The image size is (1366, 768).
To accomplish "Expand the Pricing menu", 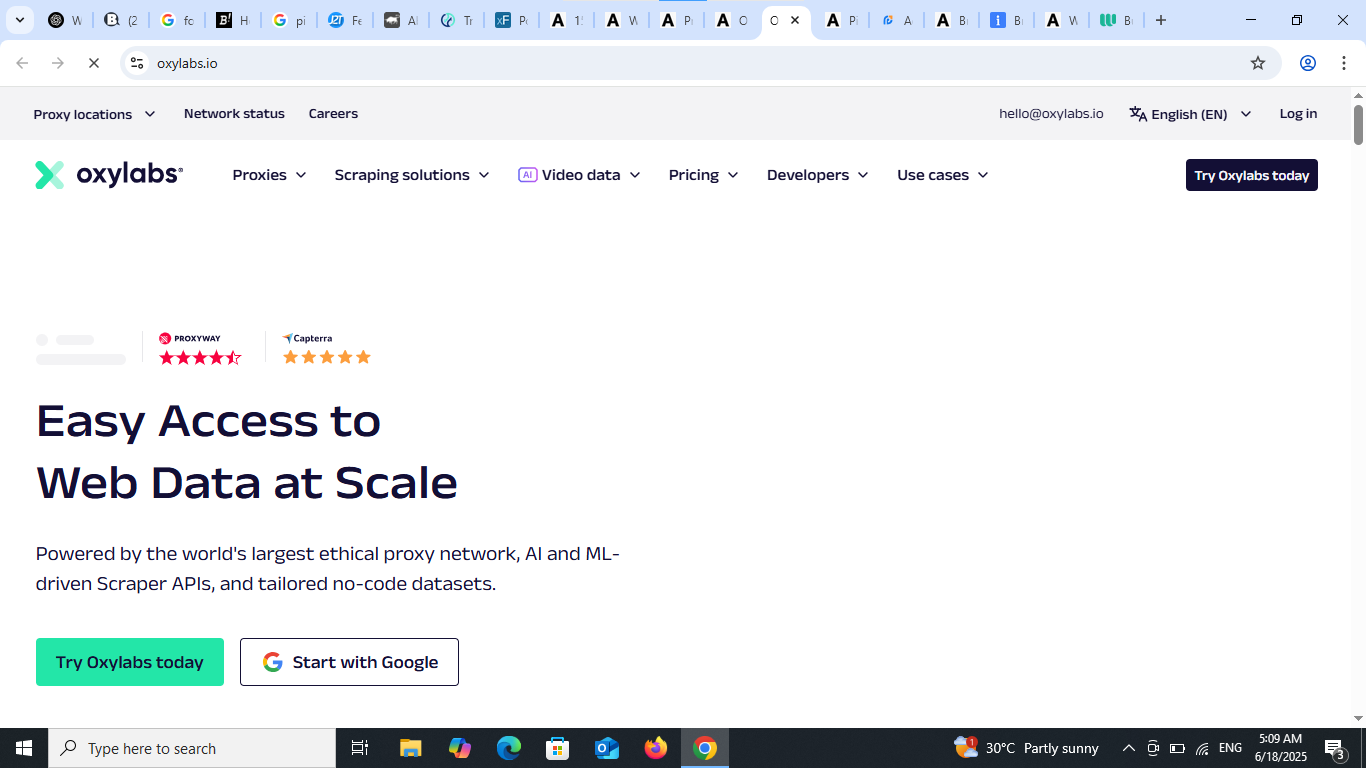I will point(704,175).
